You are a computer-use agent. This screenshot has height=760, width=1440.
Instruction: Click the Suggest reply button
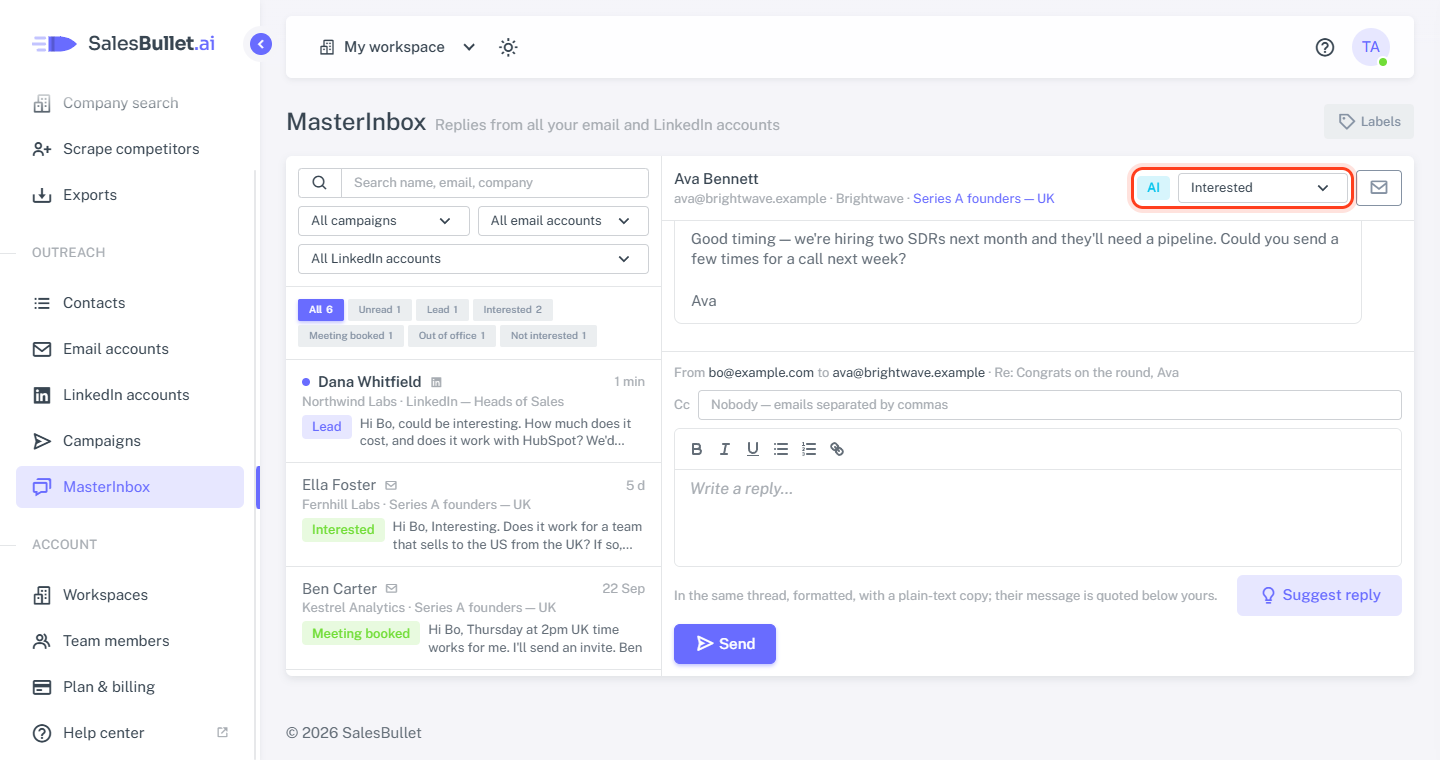coord(1319,595)
